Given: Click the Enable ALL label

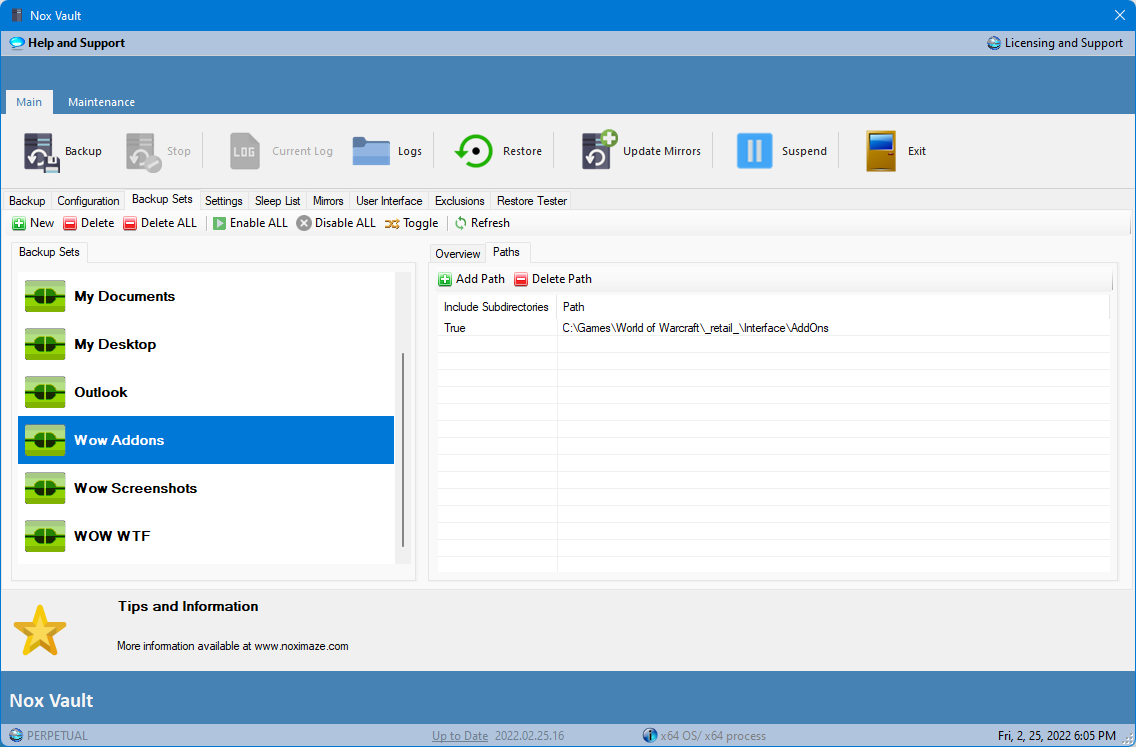Looking at the screenshot, I should tap(259, 223).
